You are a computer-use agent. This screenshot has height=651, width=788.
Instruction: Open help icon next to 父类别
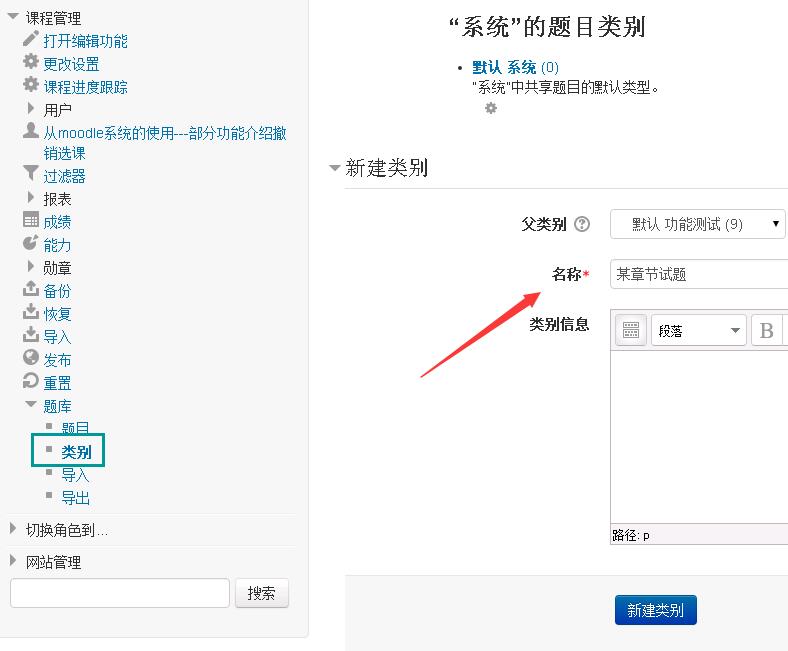pyautogui.click(x=582, y=224)
